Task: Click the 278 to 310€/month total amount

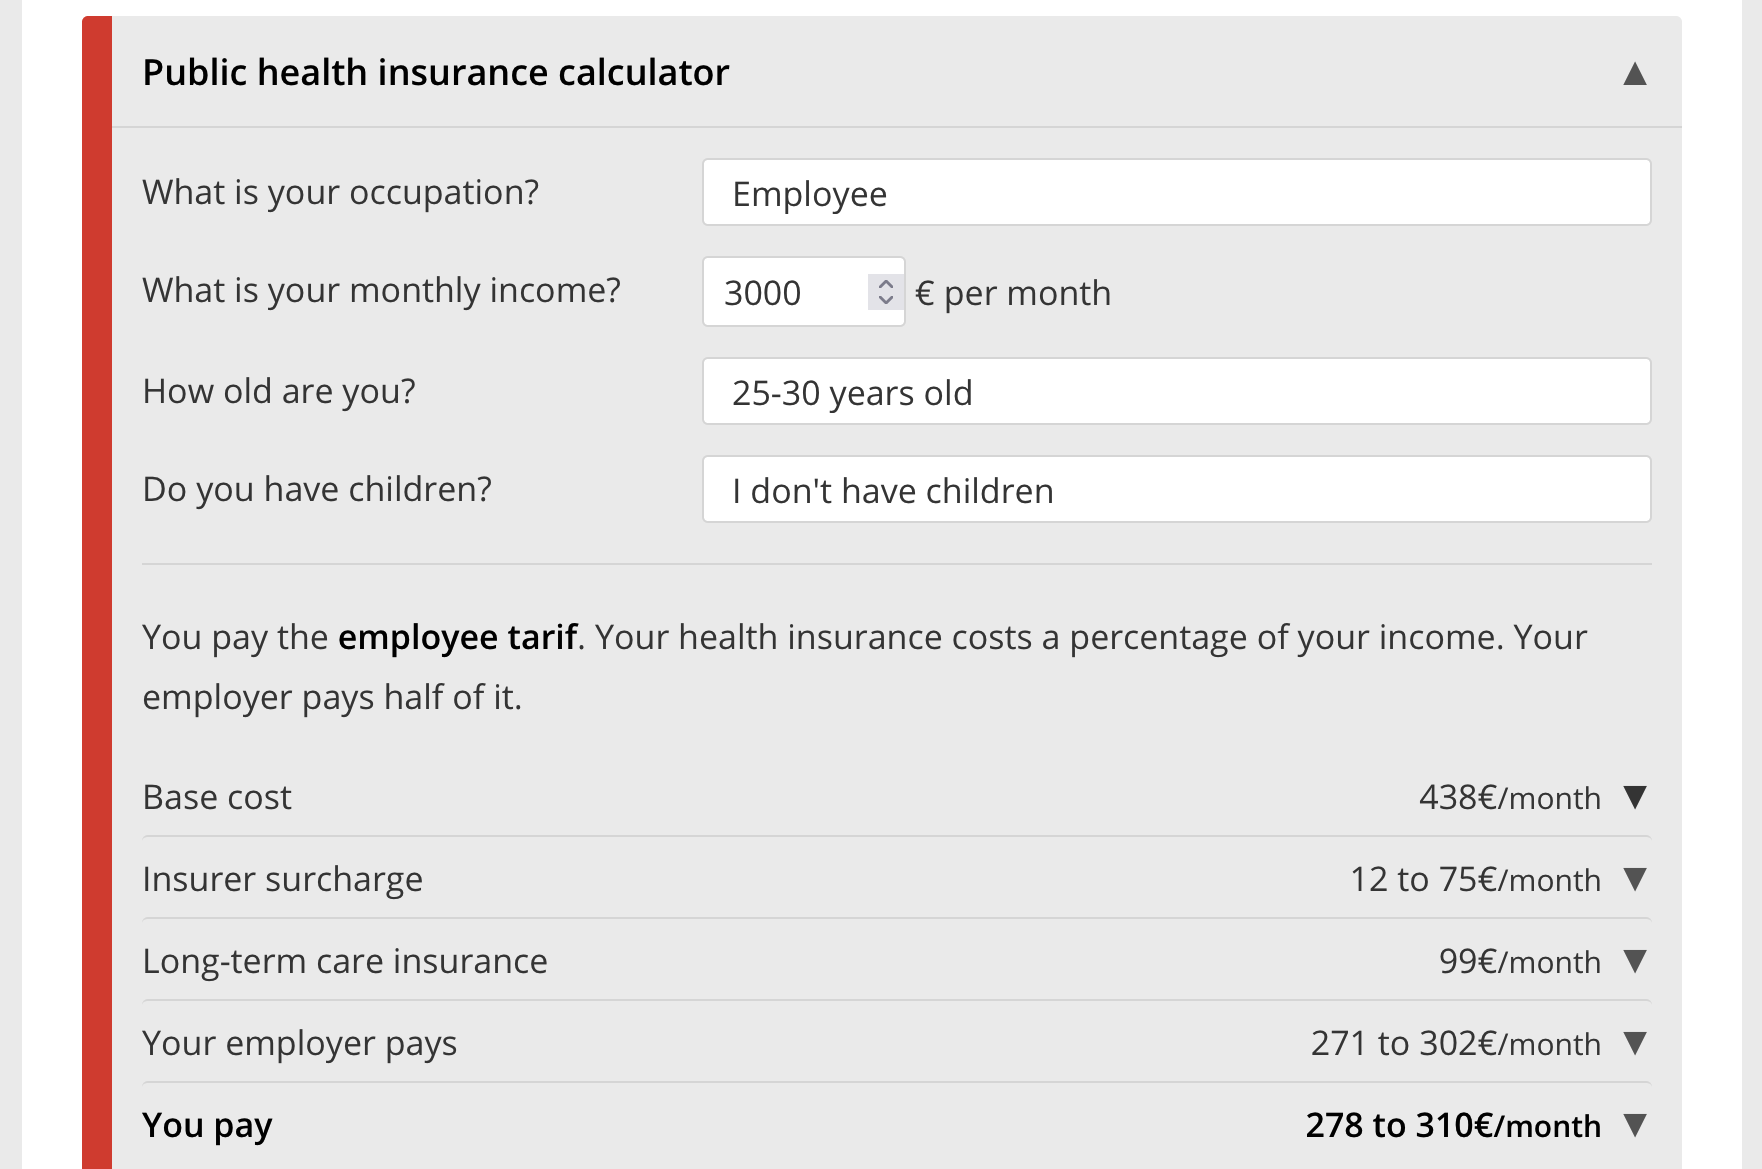Action: point(1453,1125)
